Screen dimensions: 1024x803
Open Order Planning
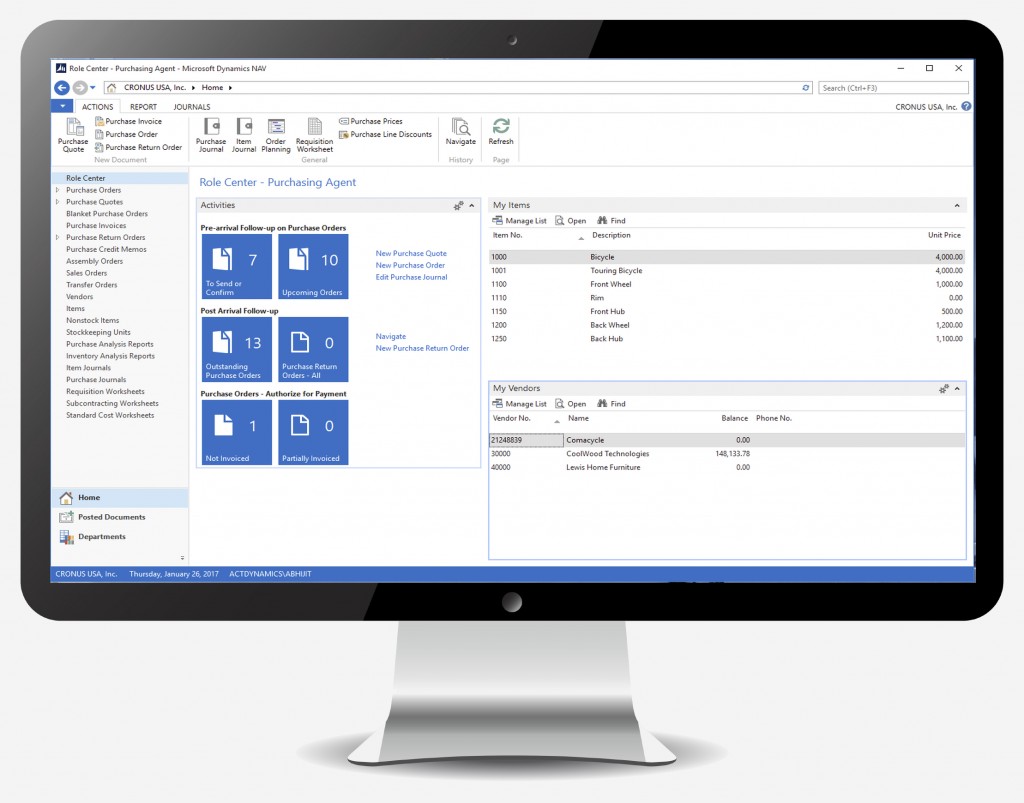click(x=276, y=135)
